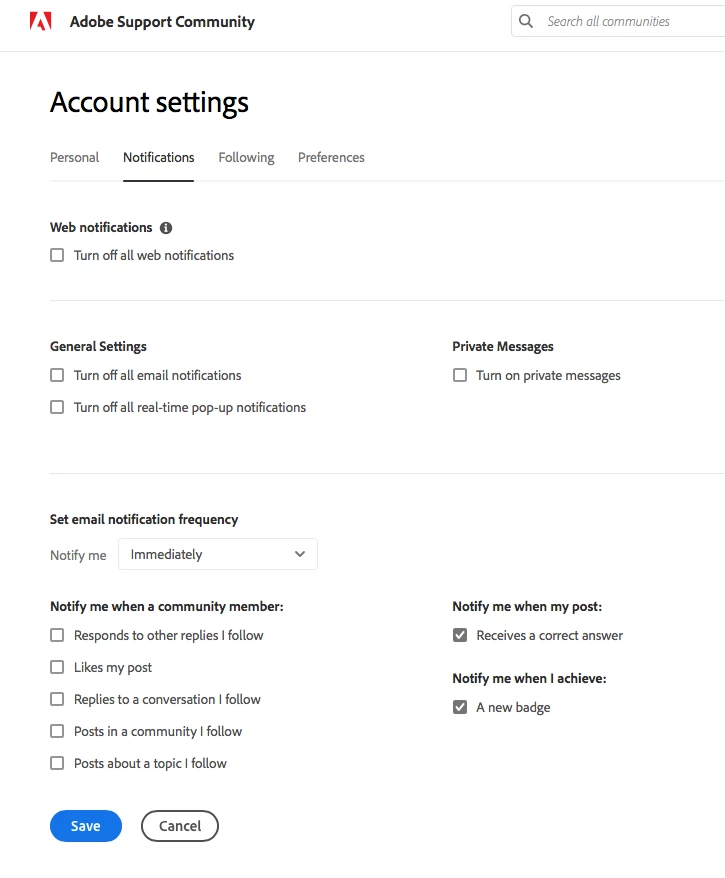Screen dimensions: 725x878
Task: Click the Web notifications info icon
Action: [166, 228]
